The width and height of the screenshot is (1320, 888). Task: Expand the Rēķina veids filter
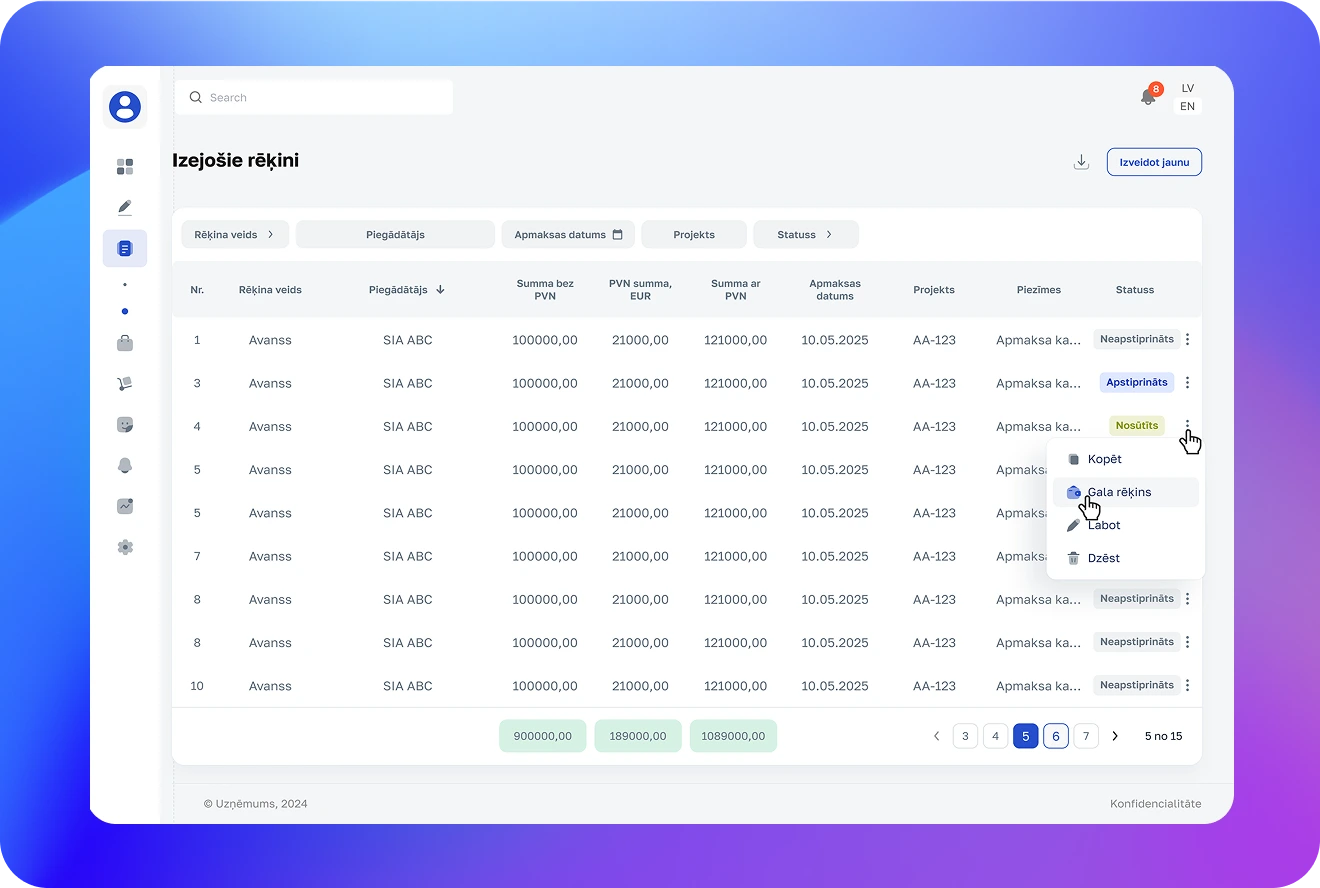(235, 235)
